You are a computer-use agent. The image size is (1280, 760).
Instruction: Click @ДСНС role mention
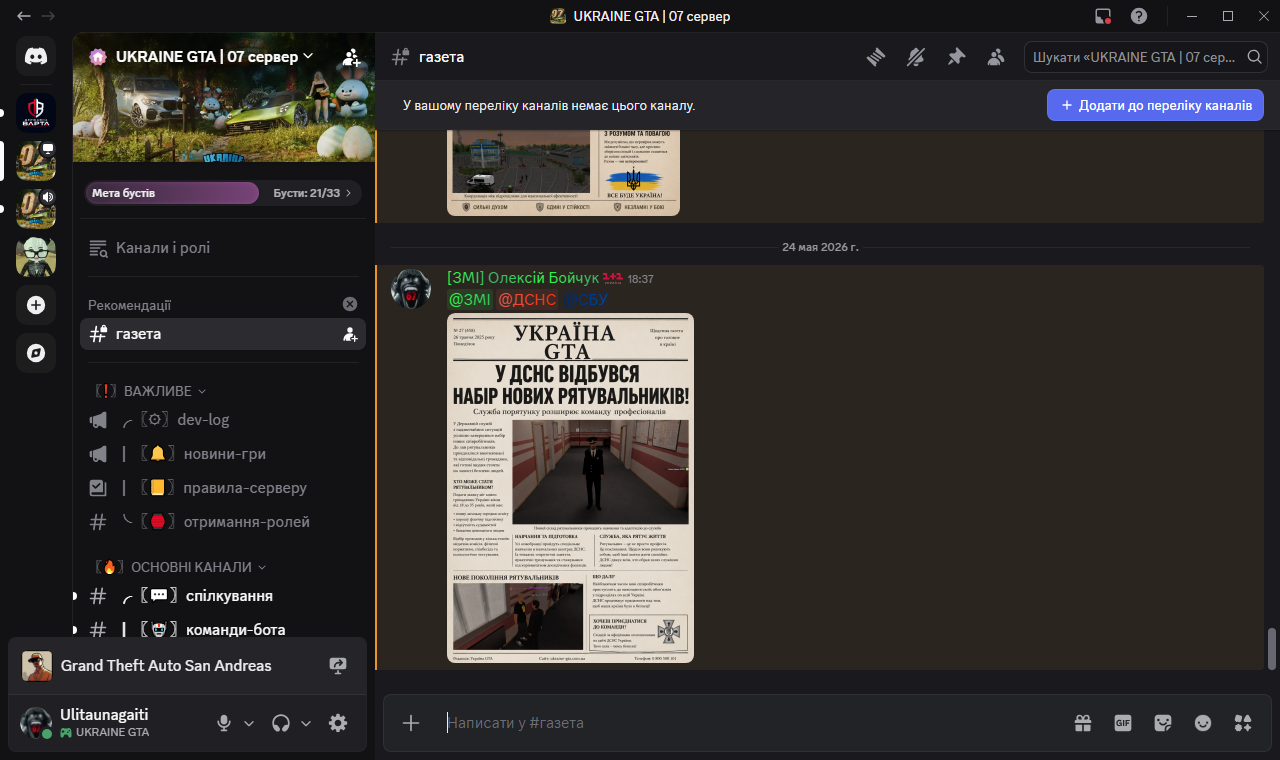pos(527,300)
